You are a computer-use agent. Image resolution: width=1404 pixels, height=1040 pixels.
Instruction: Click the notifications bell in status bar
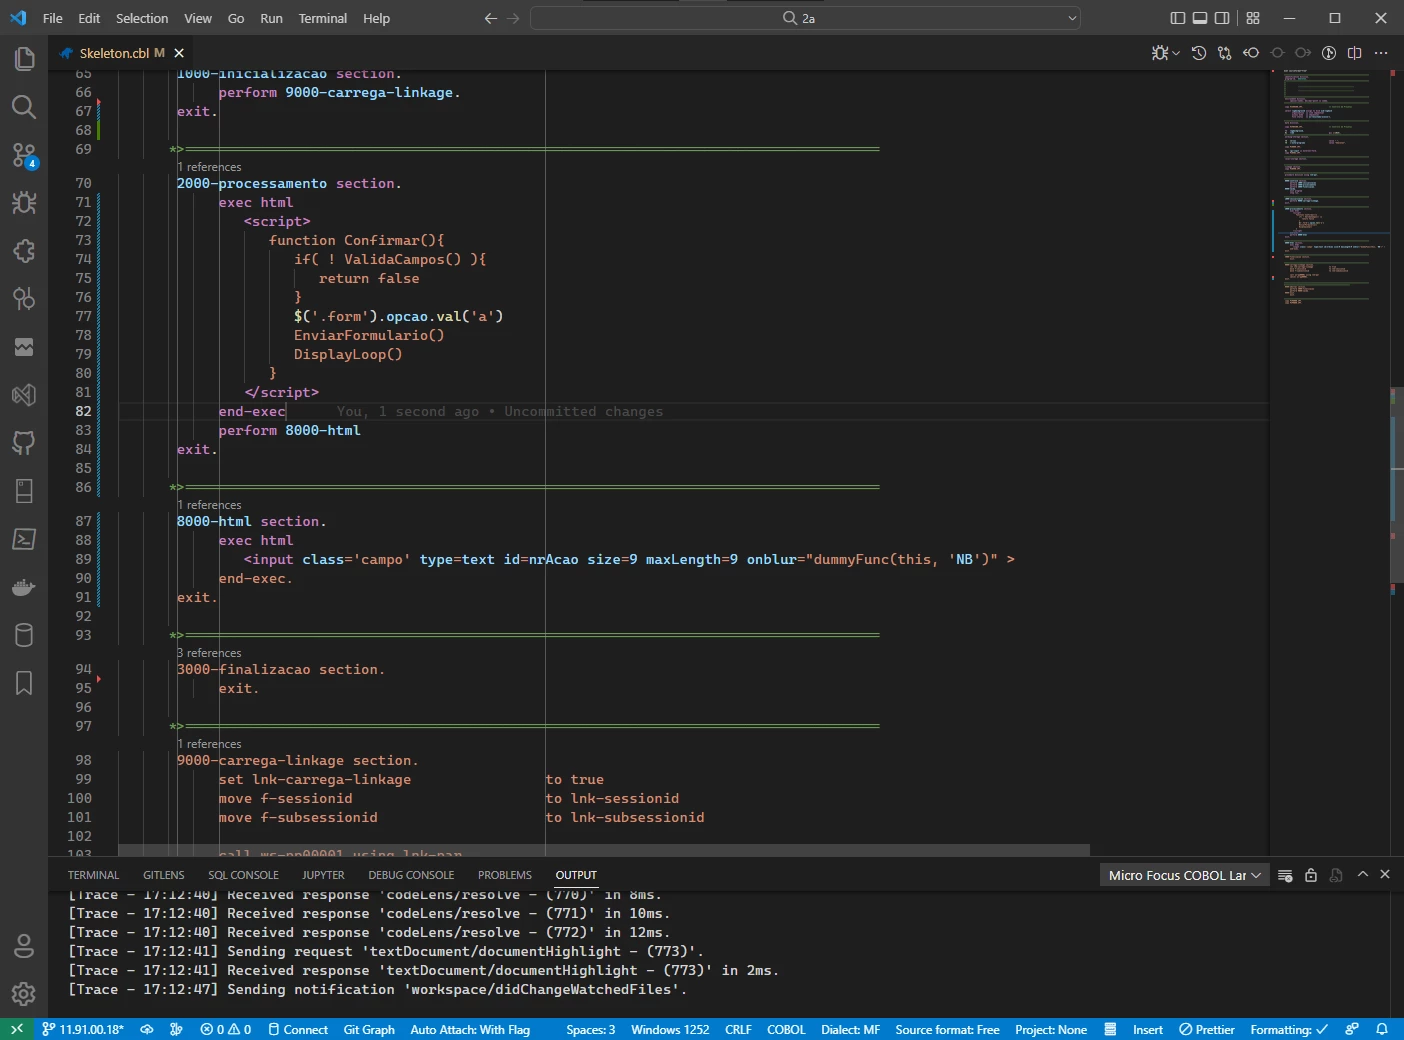tap(1382, 1029)
